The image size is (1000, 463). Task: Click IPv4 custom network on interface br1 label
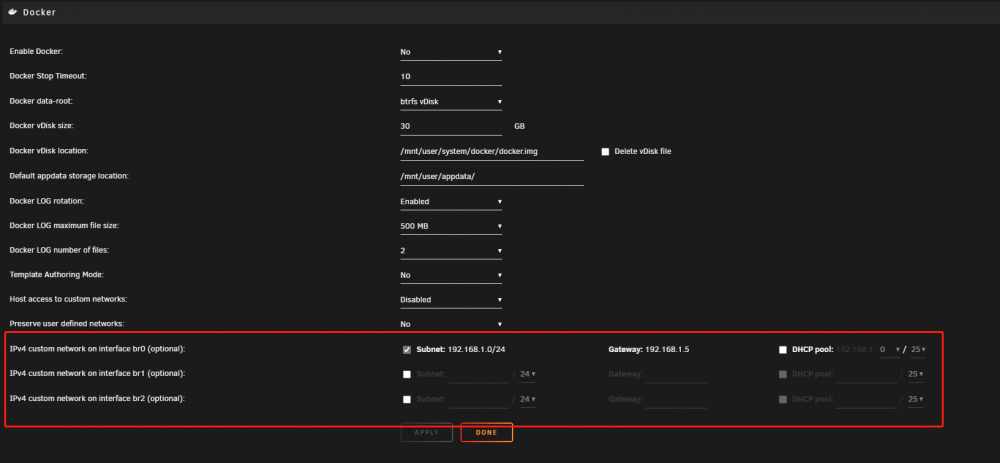[98, 373]
